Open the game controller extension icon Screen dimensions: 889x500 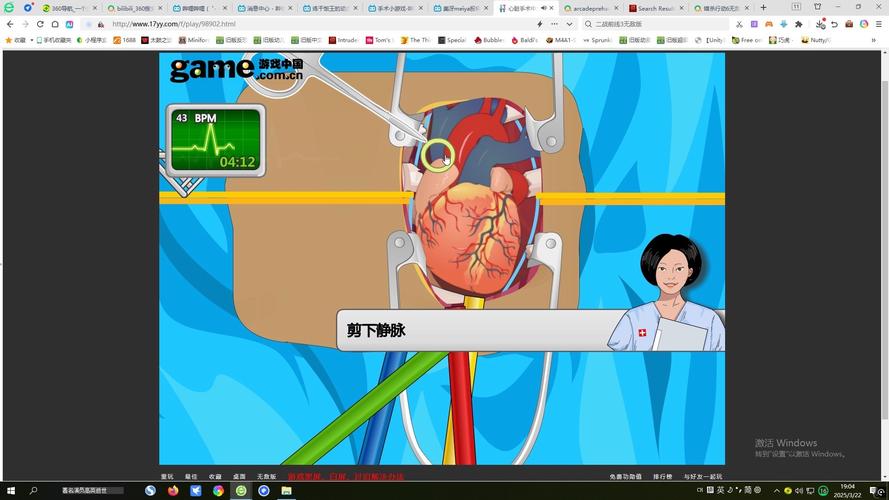[769, 24]
